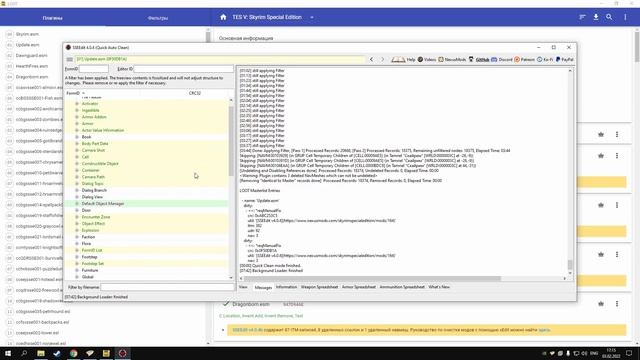Open the NexusMods toolbar link

coord(452,60)
